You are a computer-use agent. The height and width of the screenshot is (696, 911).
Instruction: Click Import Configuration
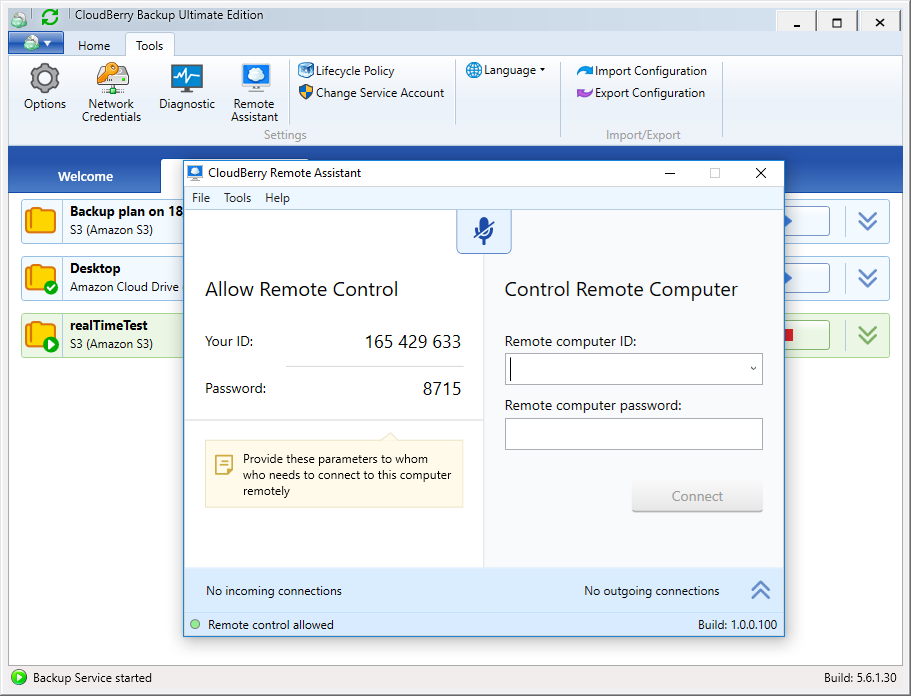[641, 71]
